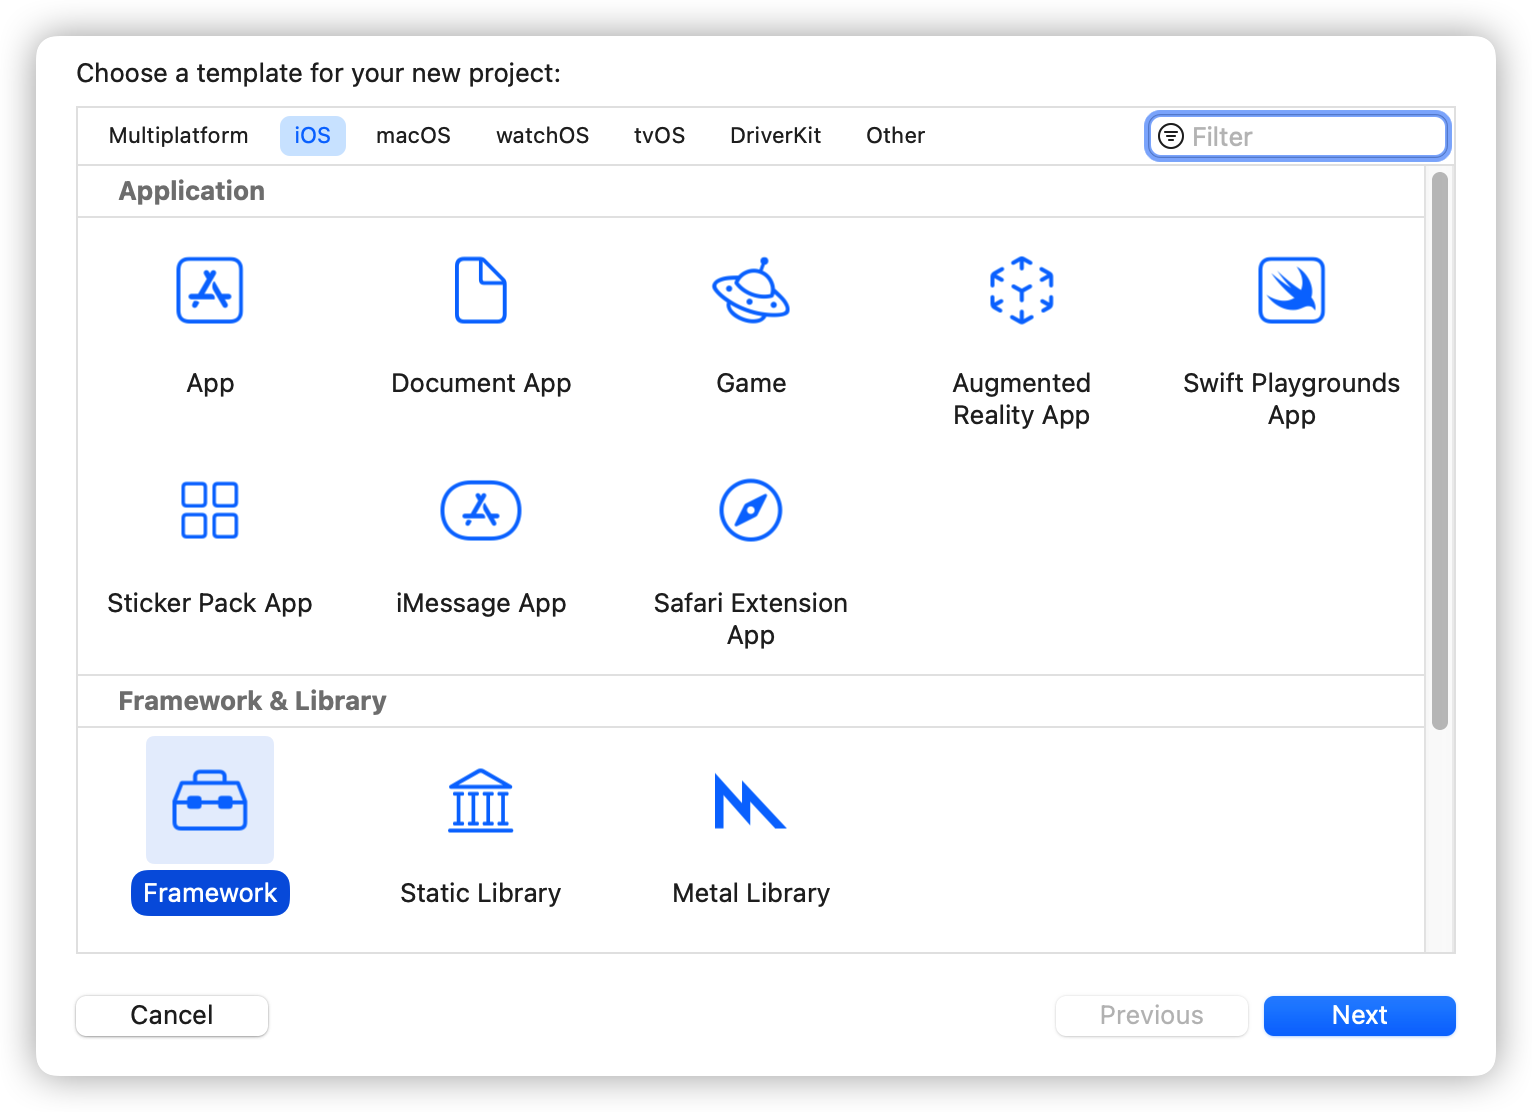
Task: Show the Other templates tab
Action: (896, 136)
